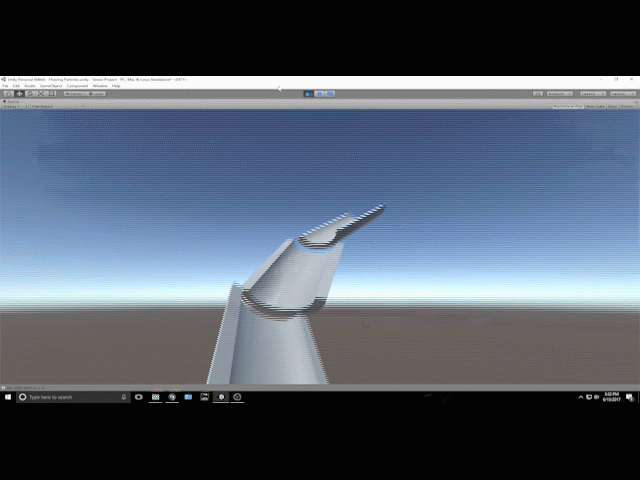Open the Layers dropdown
640x480 pixels.
coord(593,94)
